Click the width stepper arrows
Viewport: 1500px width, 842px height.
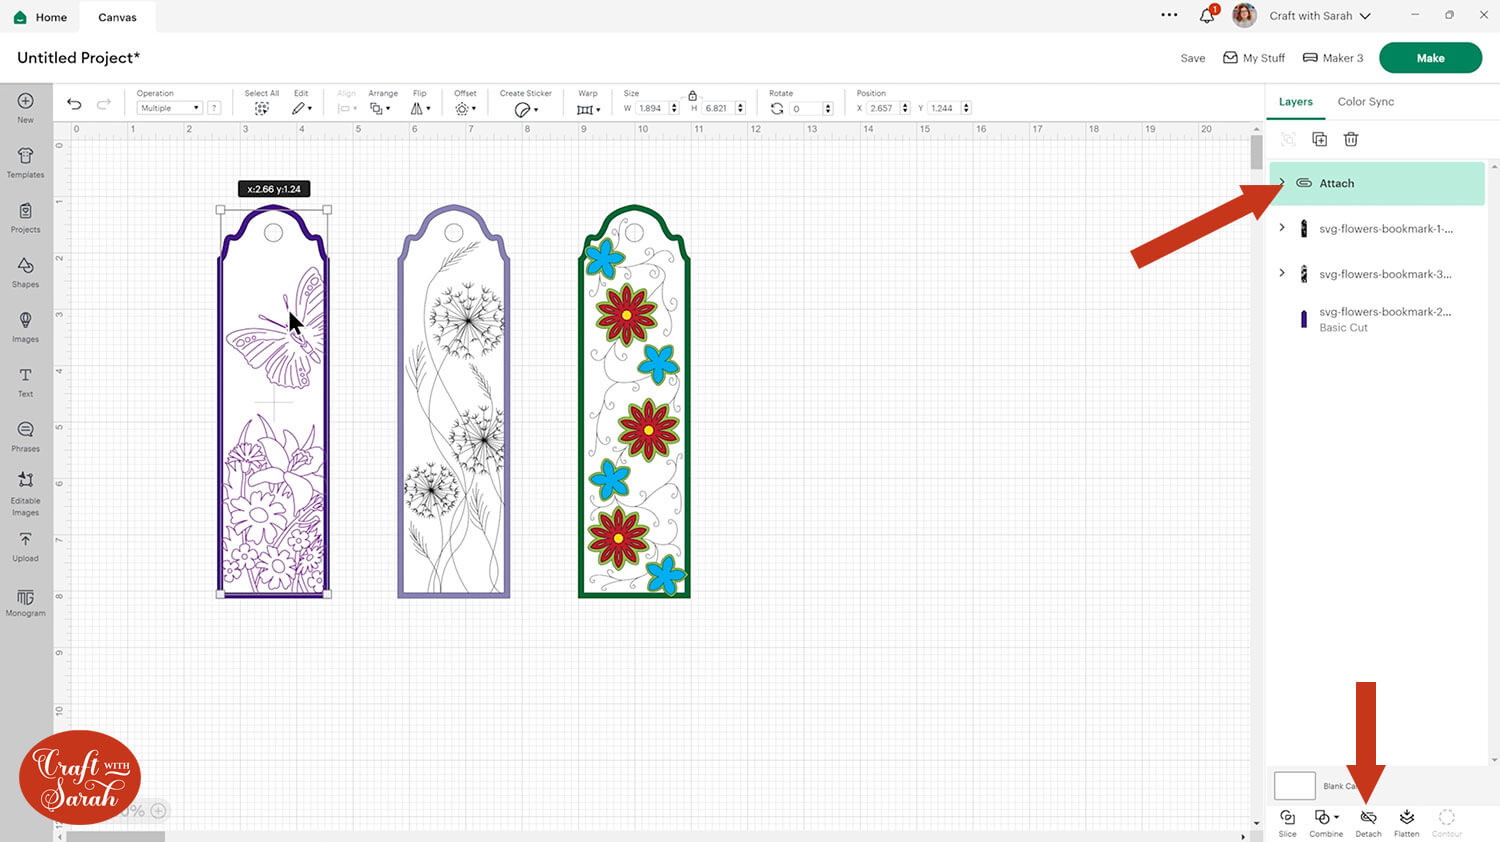pyautogui.click(x=675, y=108)
